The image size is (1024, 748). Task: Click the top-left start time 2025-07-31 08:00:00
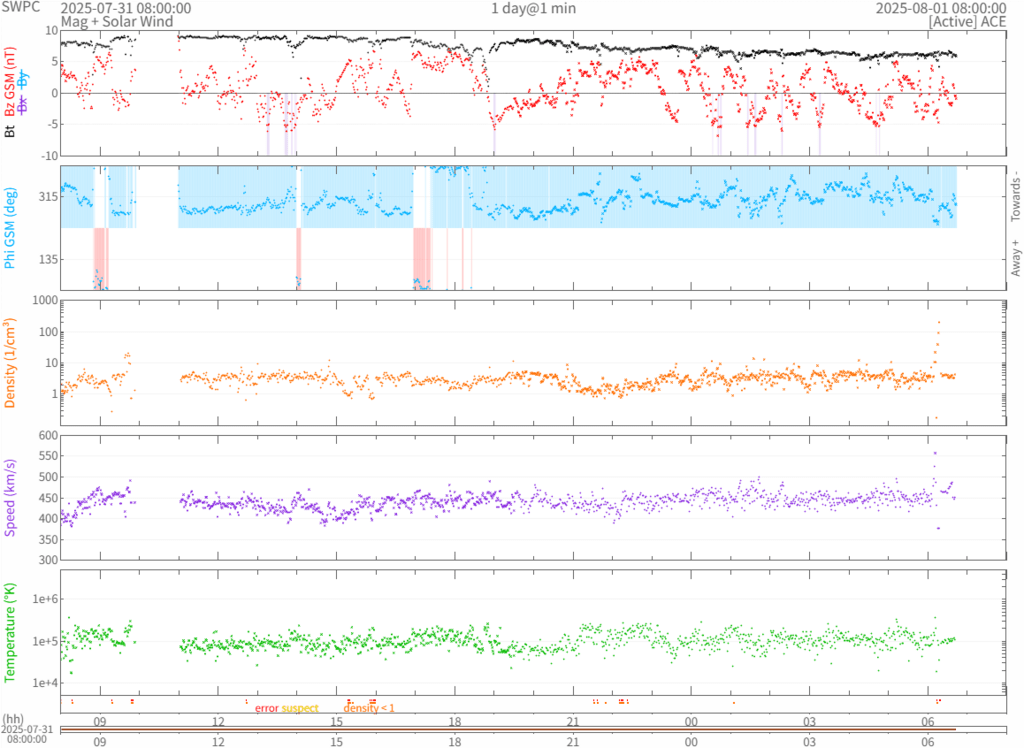click(126, 8)
